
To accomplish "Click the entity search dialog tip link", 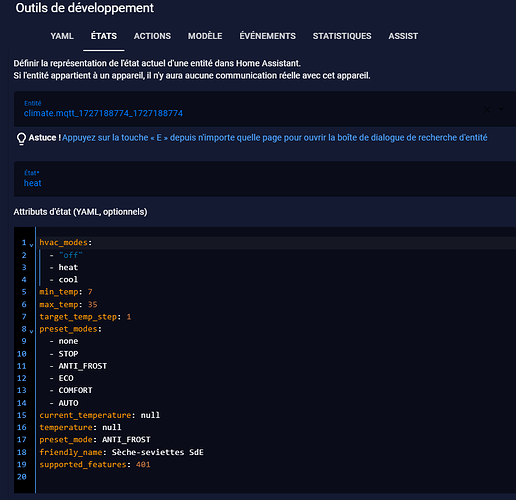I will point(275,138).
